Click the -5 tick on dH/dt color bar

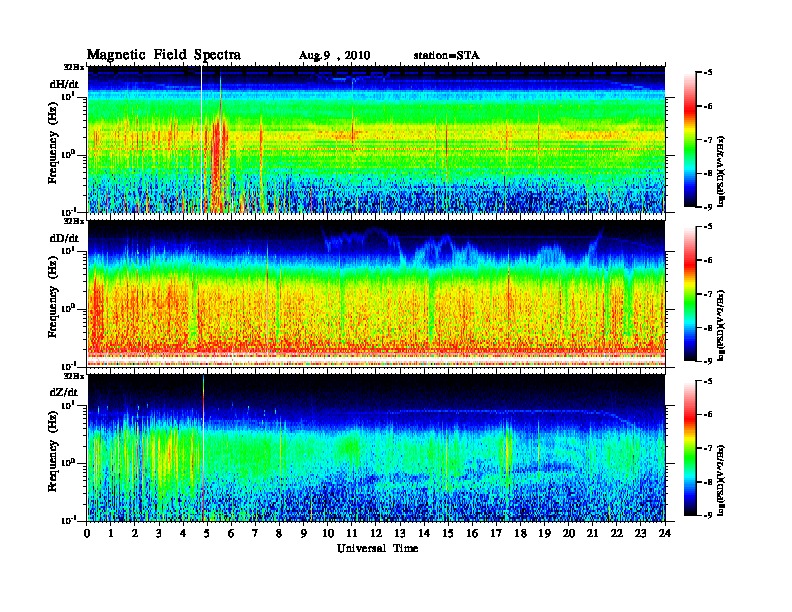pos(708,73)
